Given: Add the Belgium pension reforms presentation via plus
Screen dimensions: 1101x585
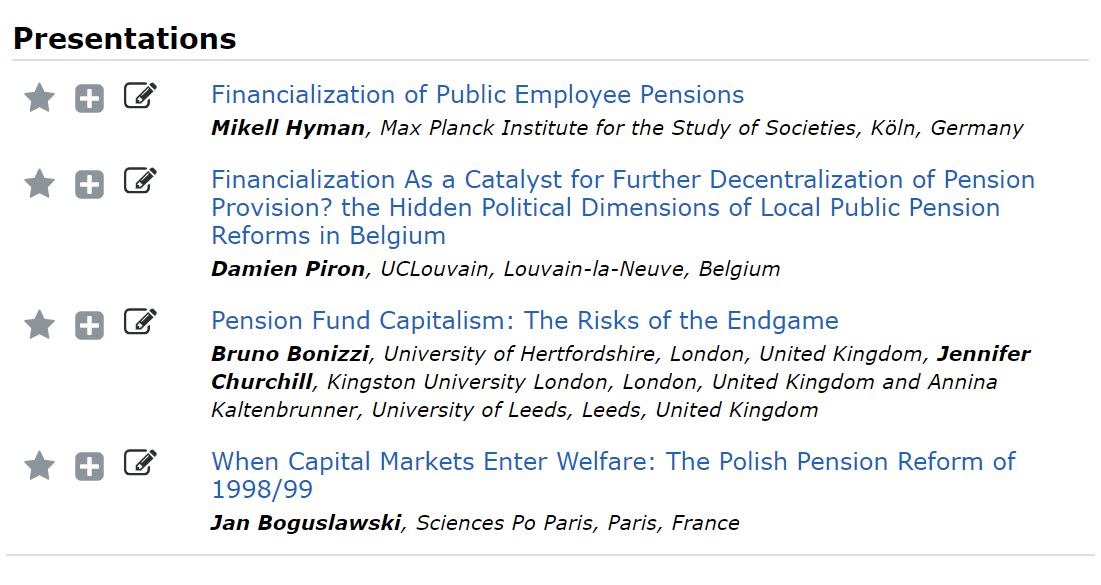Looking at the screenshot, I should tap(90, 184).
